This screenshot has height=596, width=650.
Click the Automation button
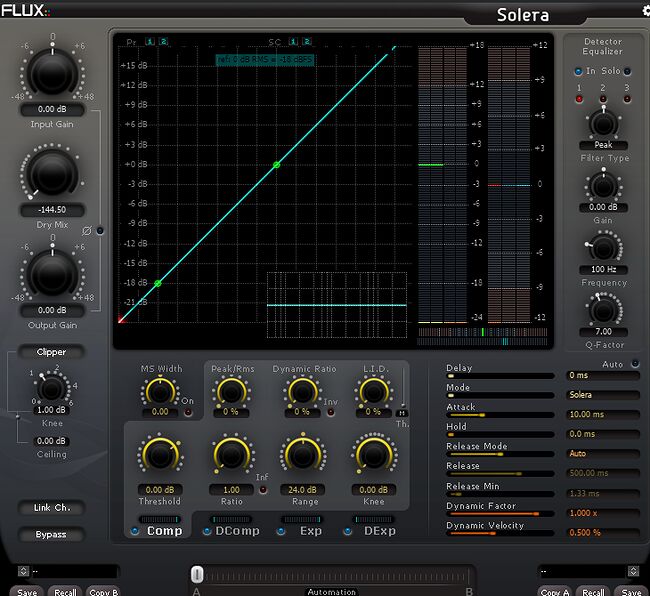(332, 592)
